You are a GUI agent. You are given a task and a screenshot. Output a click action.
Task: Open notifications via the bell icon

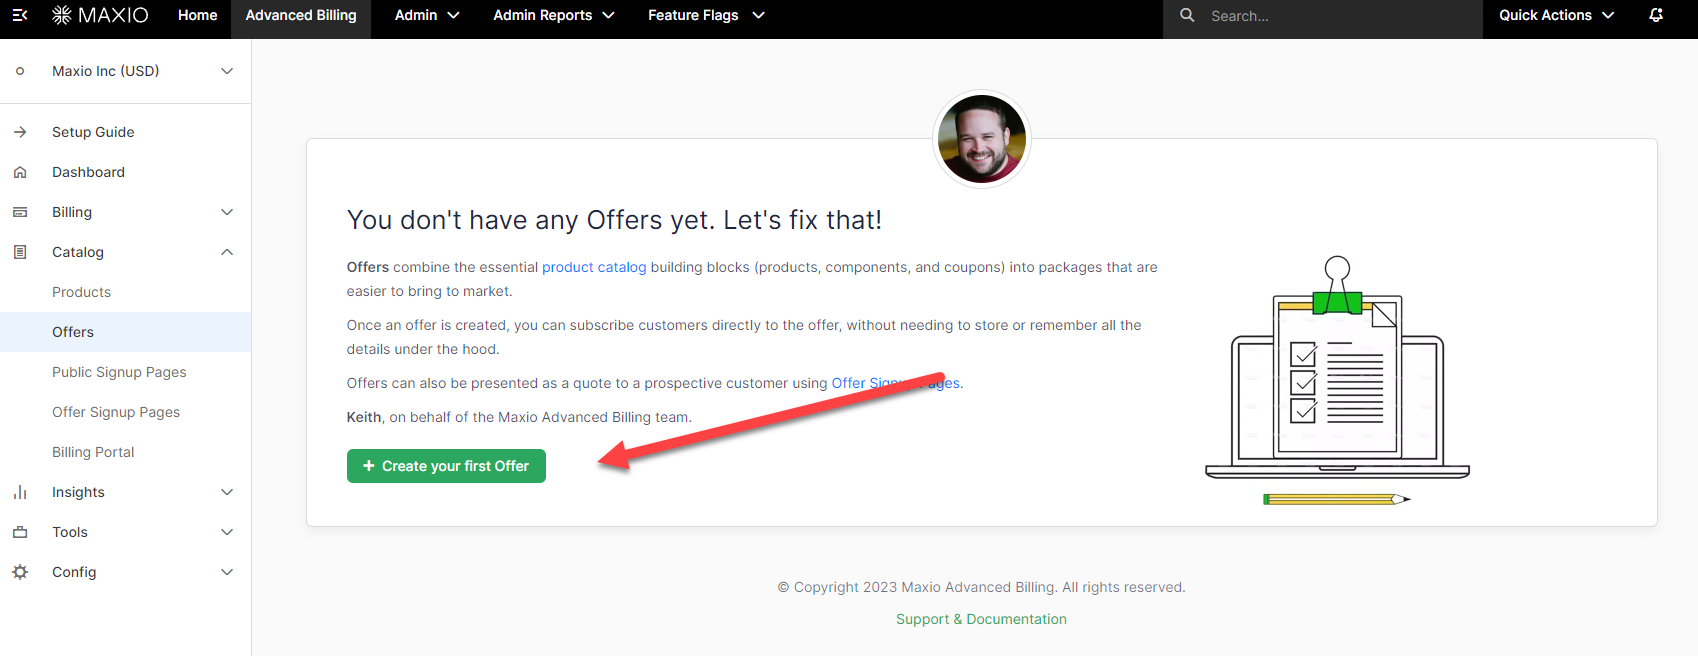[1656, 15]
